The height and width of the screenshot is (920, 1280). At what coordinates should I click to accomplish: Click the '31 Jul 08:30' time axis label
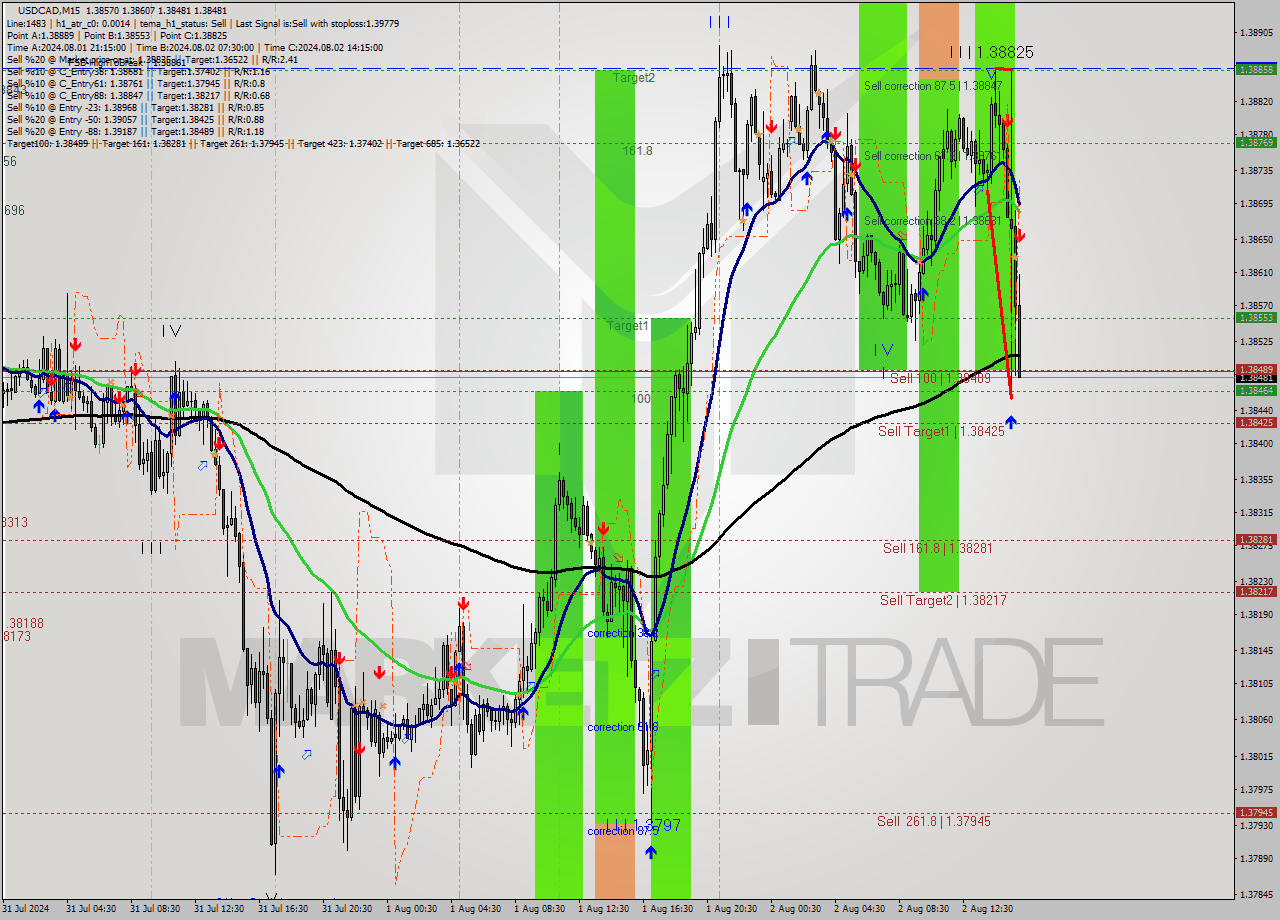click(x=154, y=909)
